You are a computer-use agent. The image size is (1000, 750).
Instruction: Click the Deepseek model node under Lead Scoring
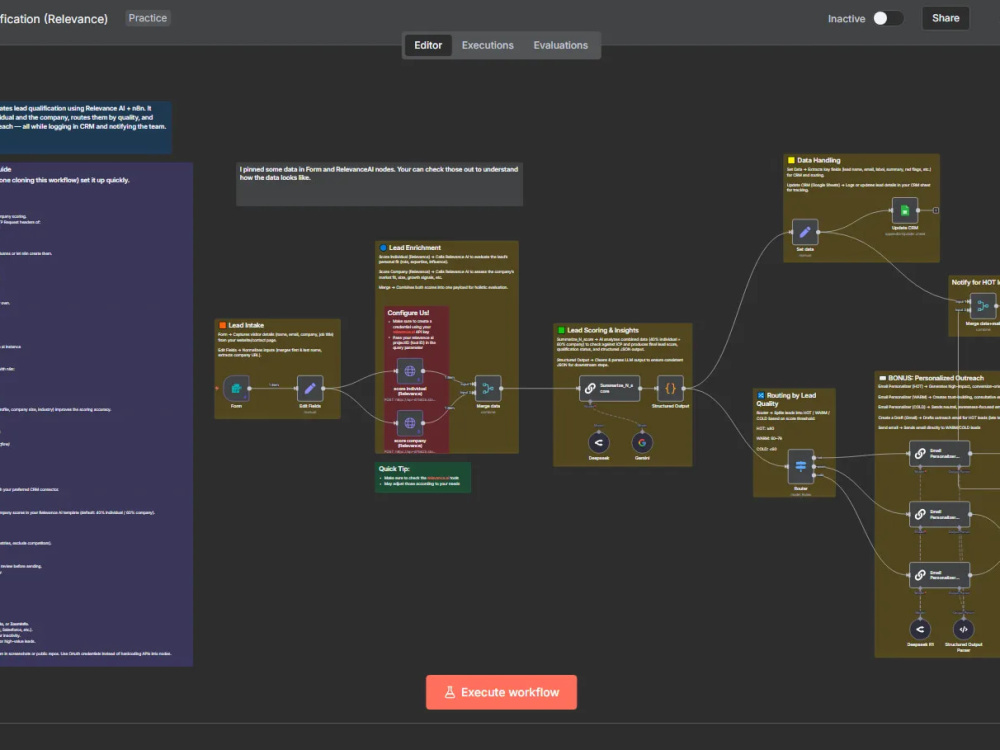(x=598, y=443)
